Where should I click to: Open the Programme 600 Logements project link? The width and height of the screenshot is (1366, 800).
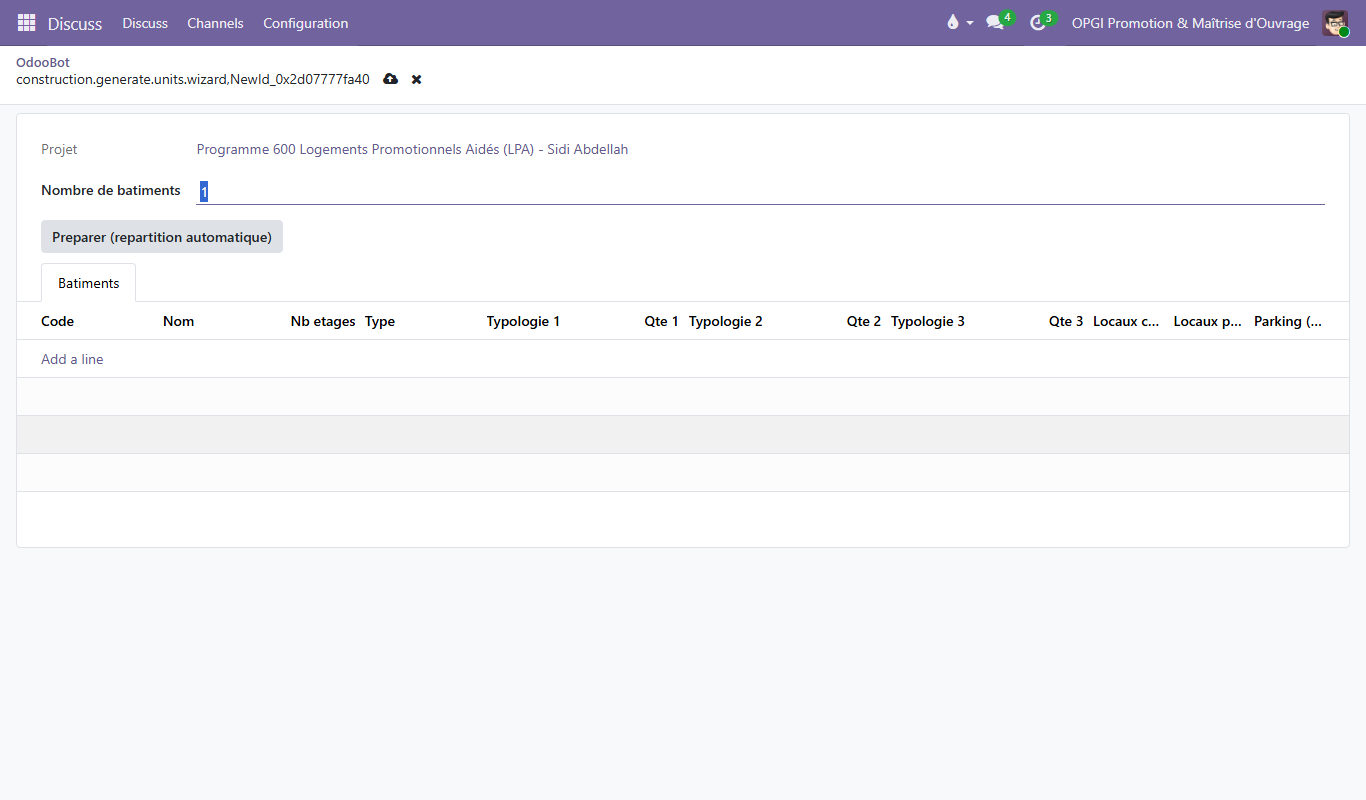pyautogui.click(x=412, y=149)
